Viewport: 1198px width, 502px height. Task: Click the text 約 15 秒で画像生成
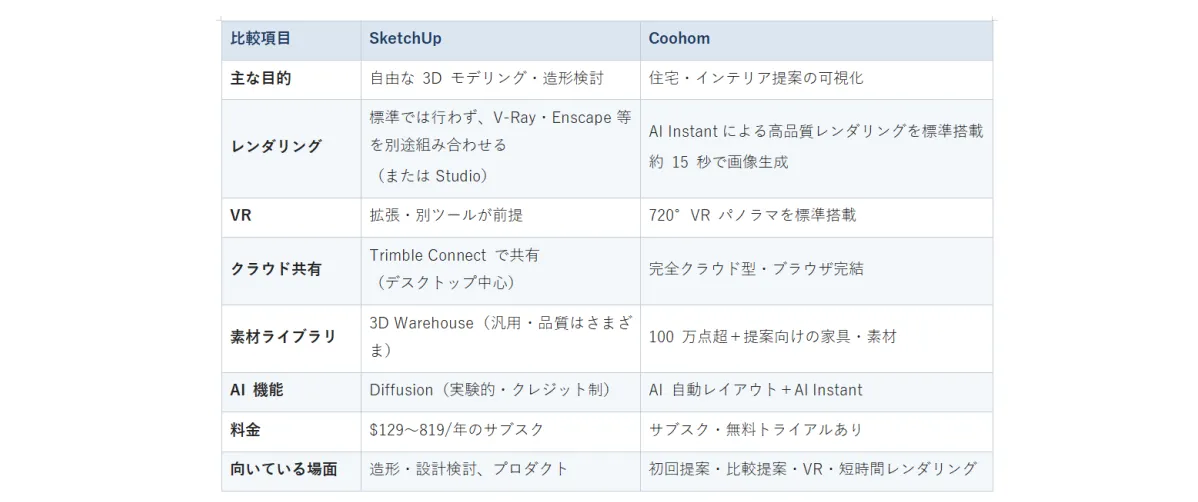[718, 162]
